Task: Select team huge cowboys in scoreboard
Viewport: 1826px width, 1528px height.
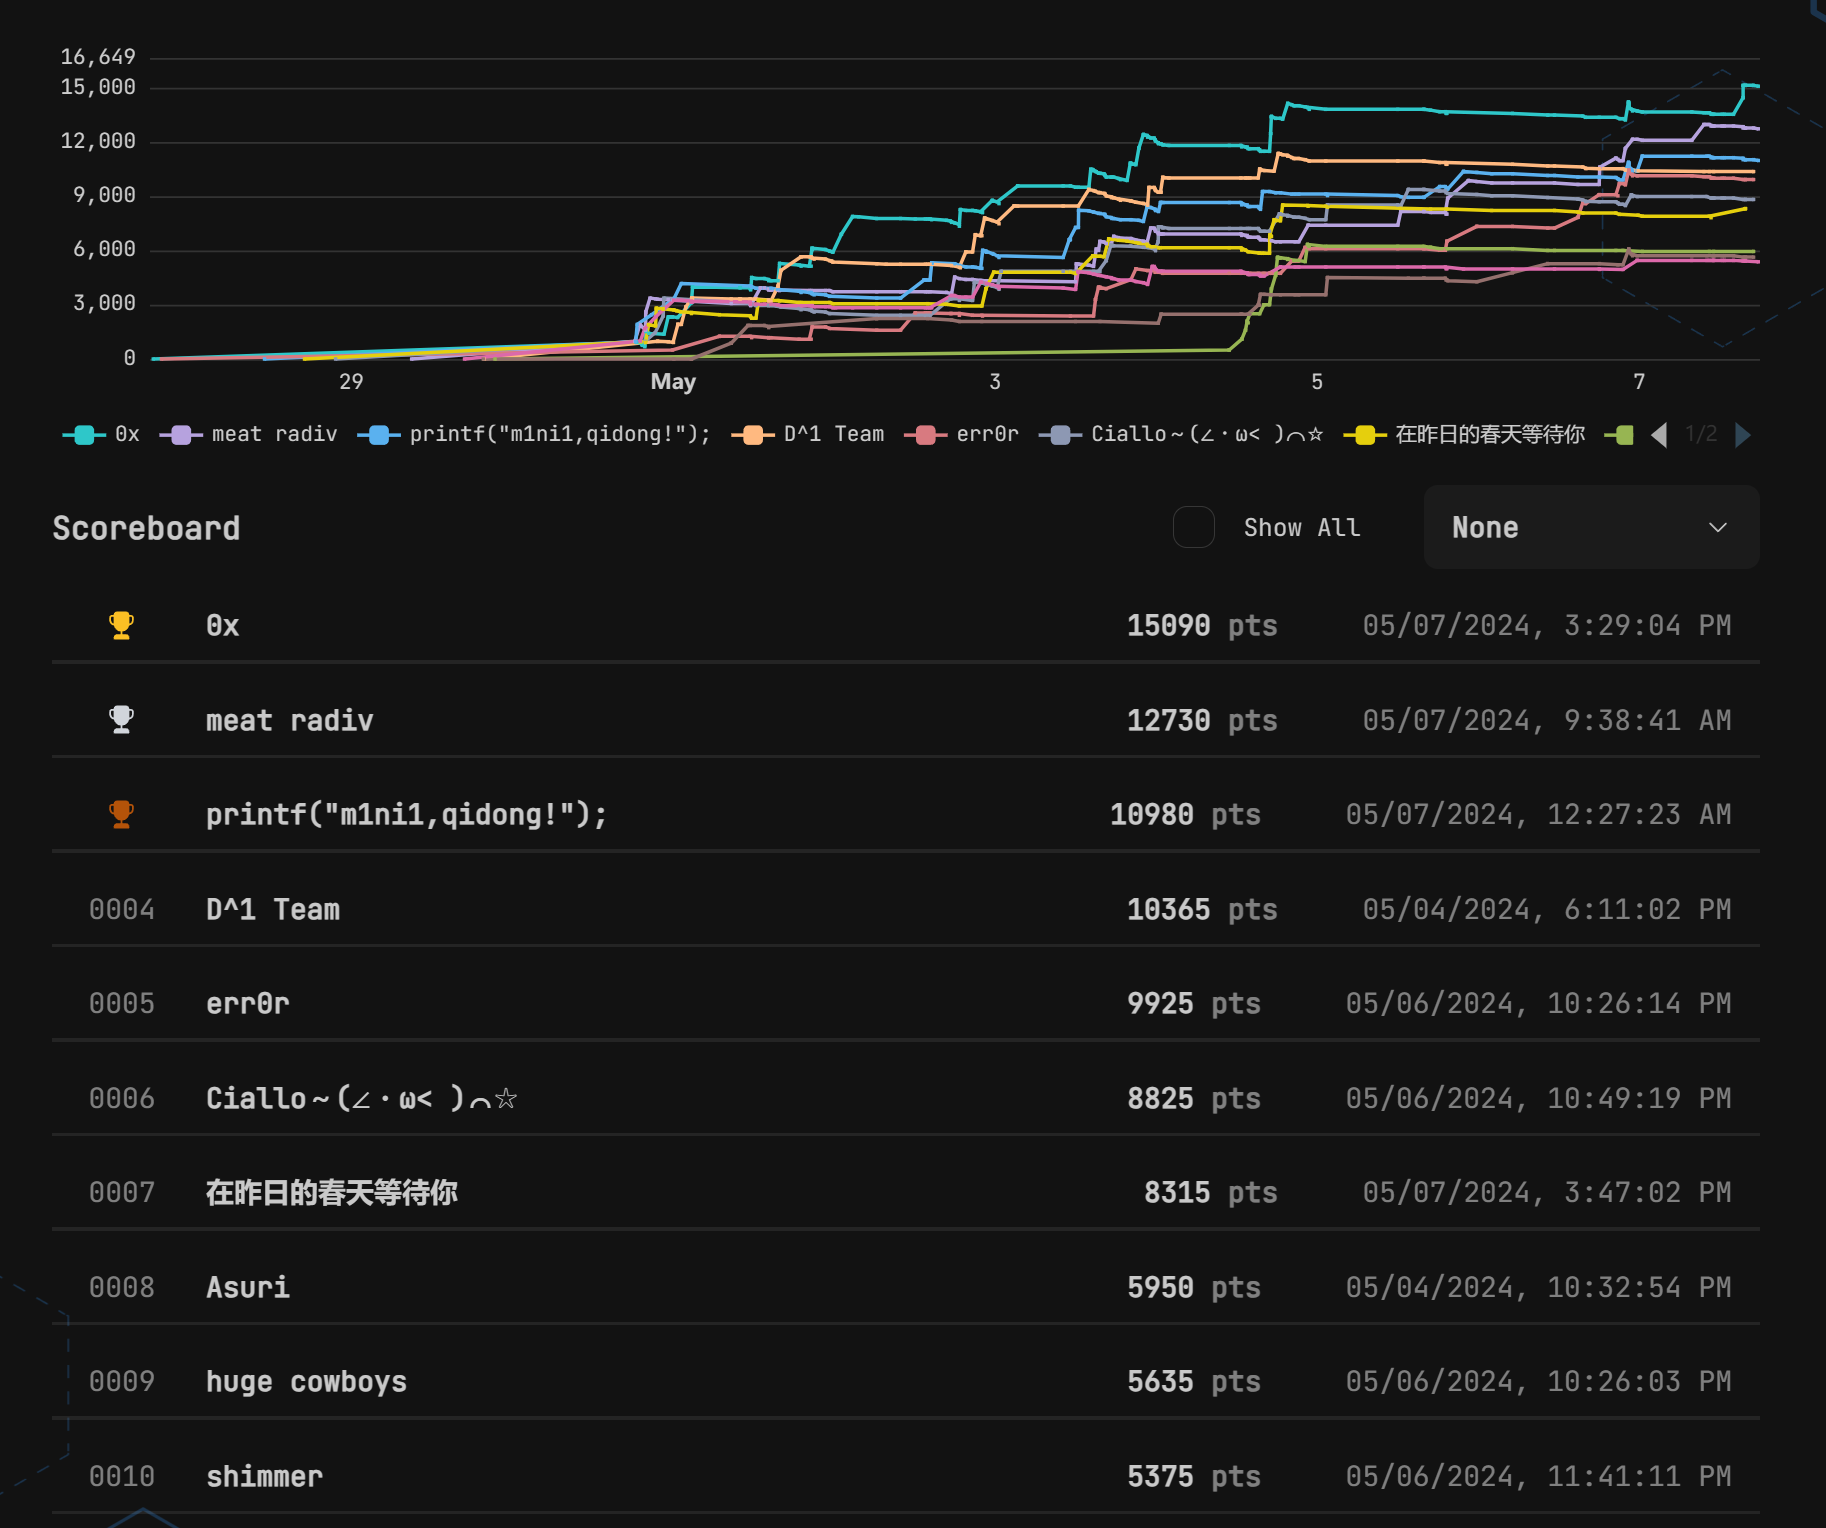Action: click(x=307, y=1381)
